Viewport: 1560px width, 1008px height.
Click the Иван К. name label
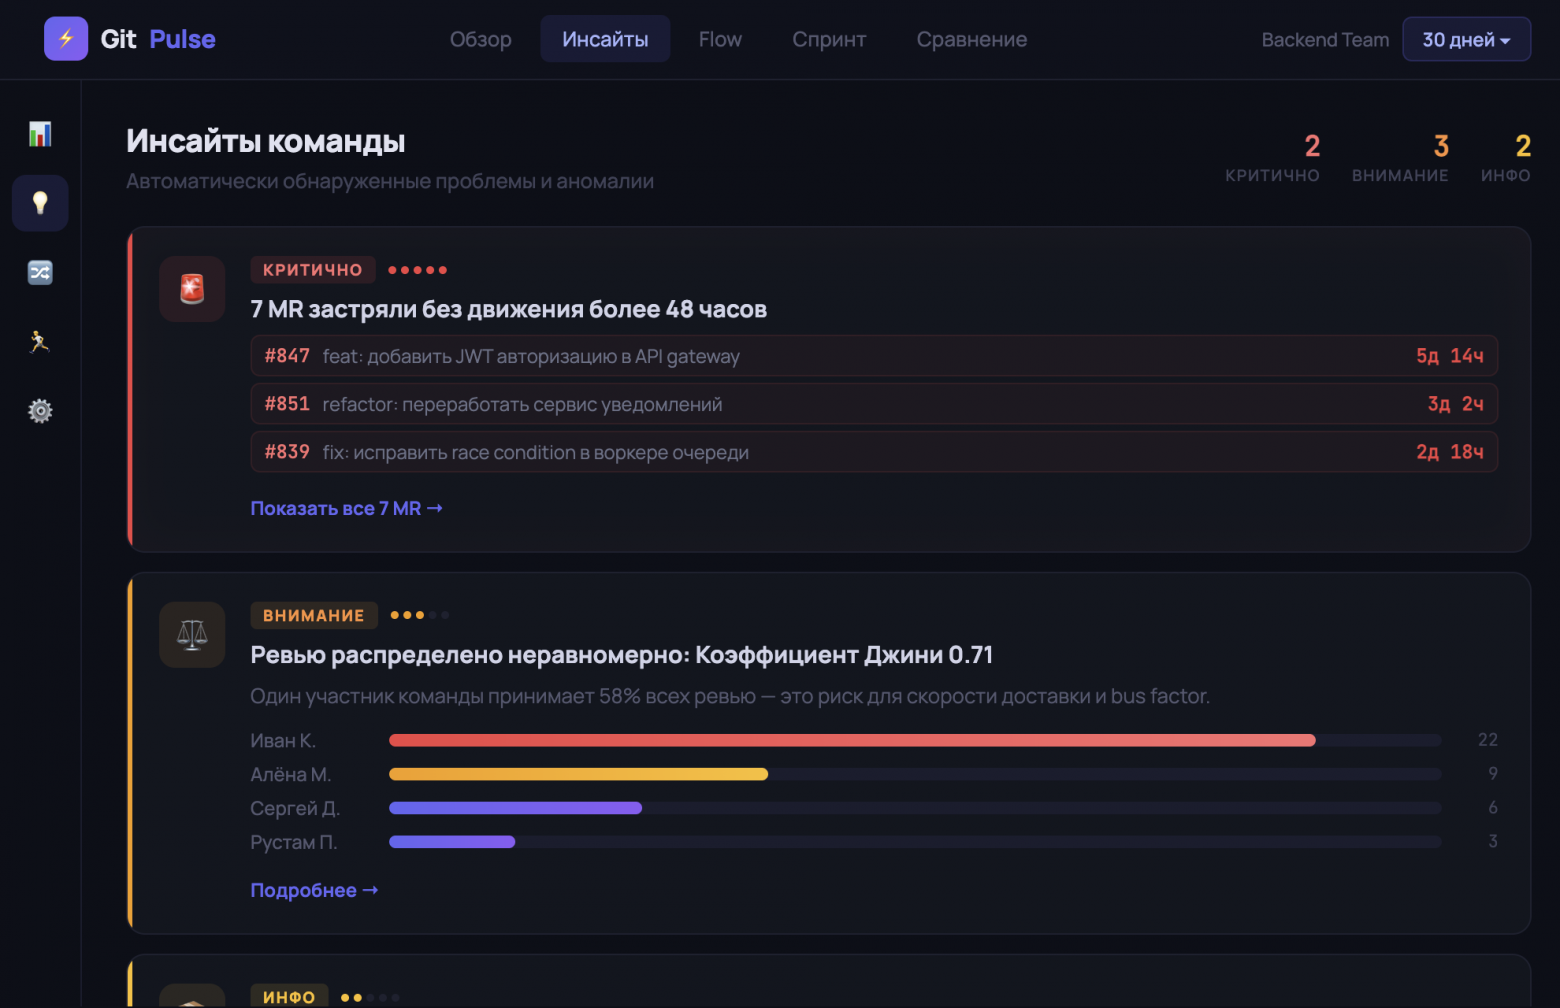click(x=283, y=741)
